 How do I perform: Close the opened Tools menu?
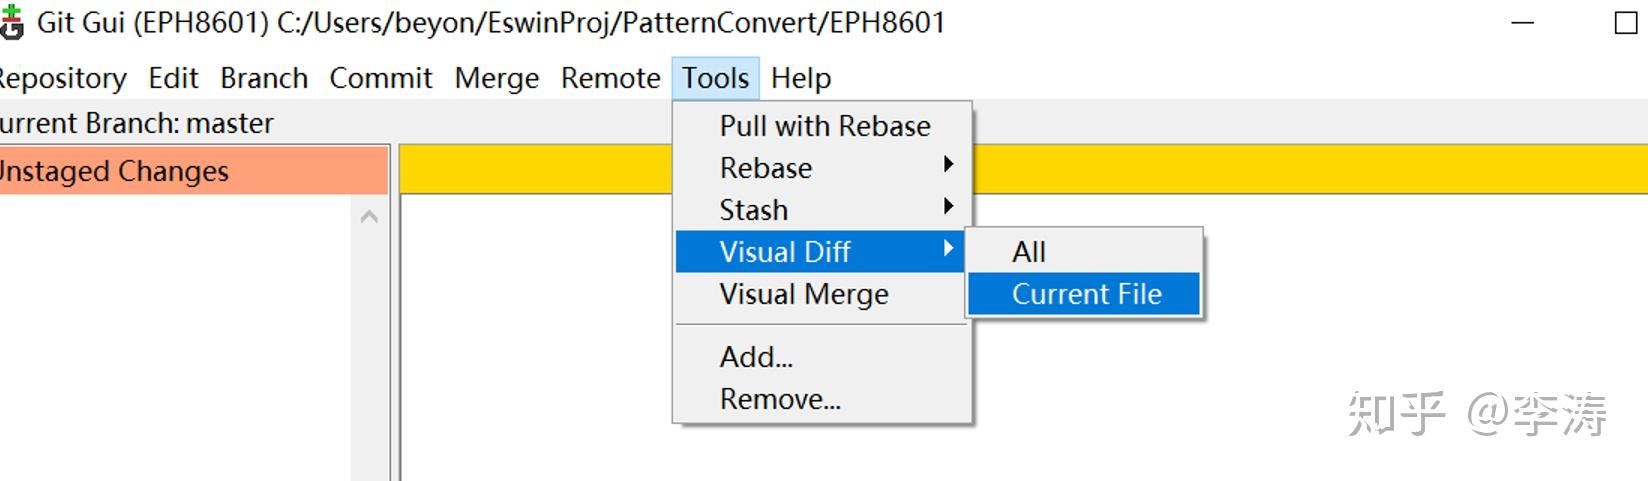click(x=715, y=78)
